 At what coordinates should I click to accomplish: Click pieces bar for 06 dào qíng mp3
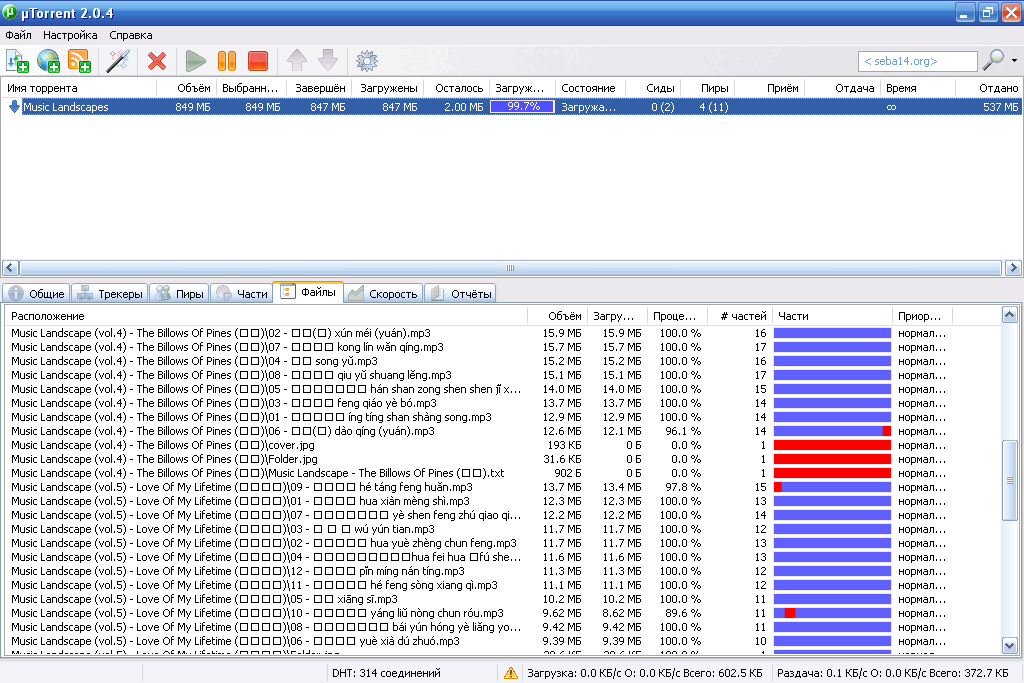point(832,431)
